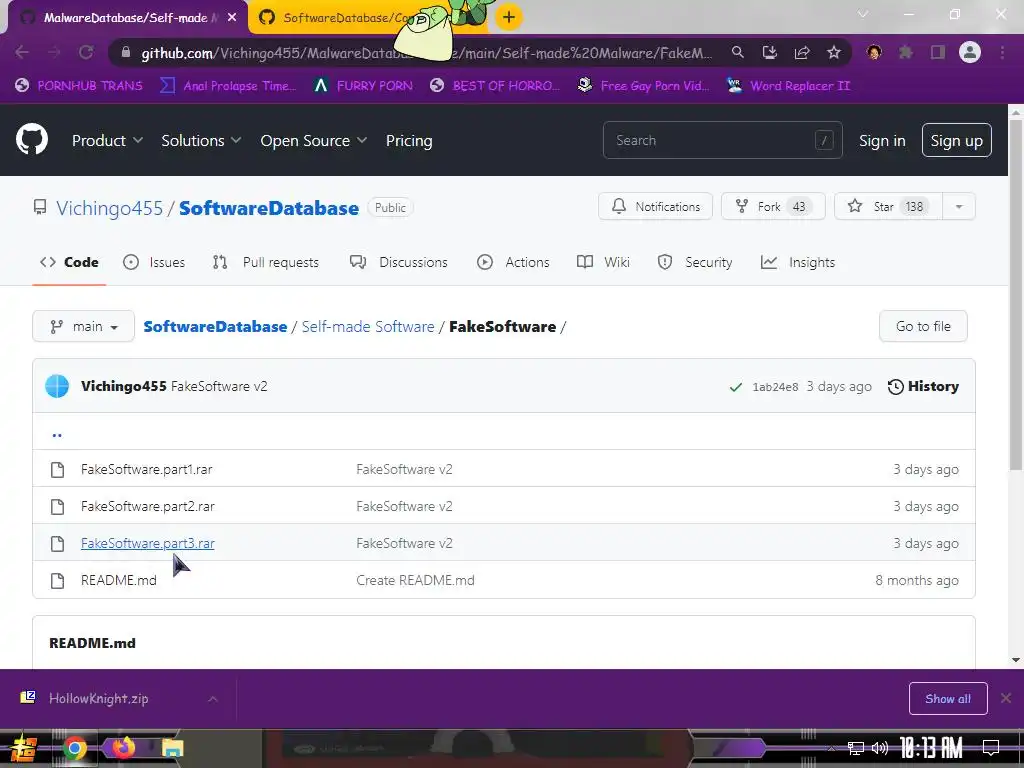This screenshot has height=768, width=1024.
Task: Focus the GitHub Search field
Action: coord(722,140)
